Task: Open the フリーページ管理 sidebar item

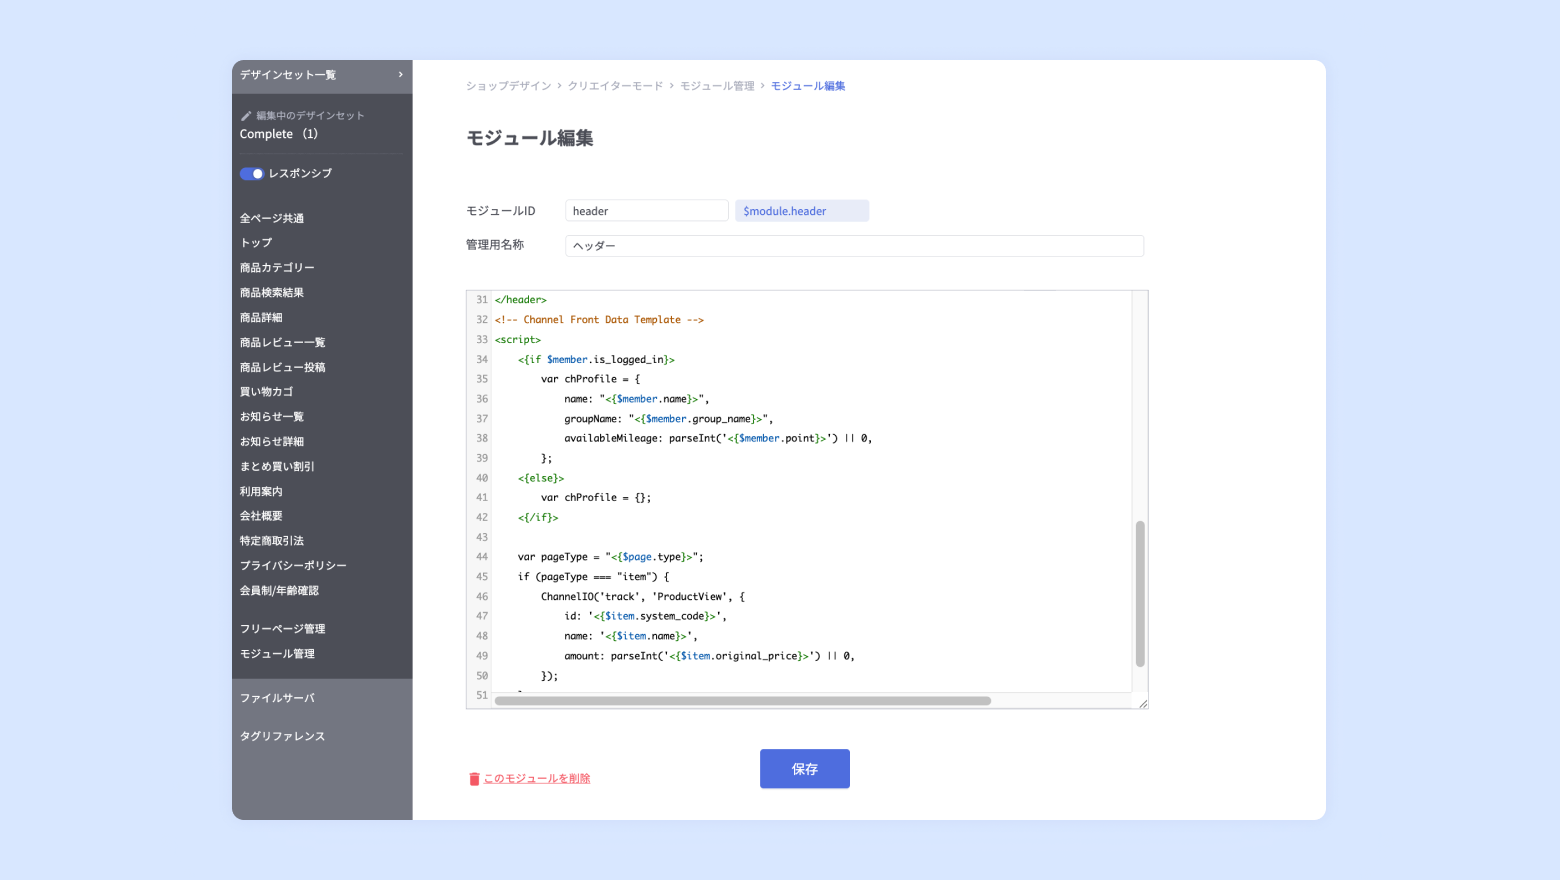Action: pyautogui.click(x=282, y=629)
